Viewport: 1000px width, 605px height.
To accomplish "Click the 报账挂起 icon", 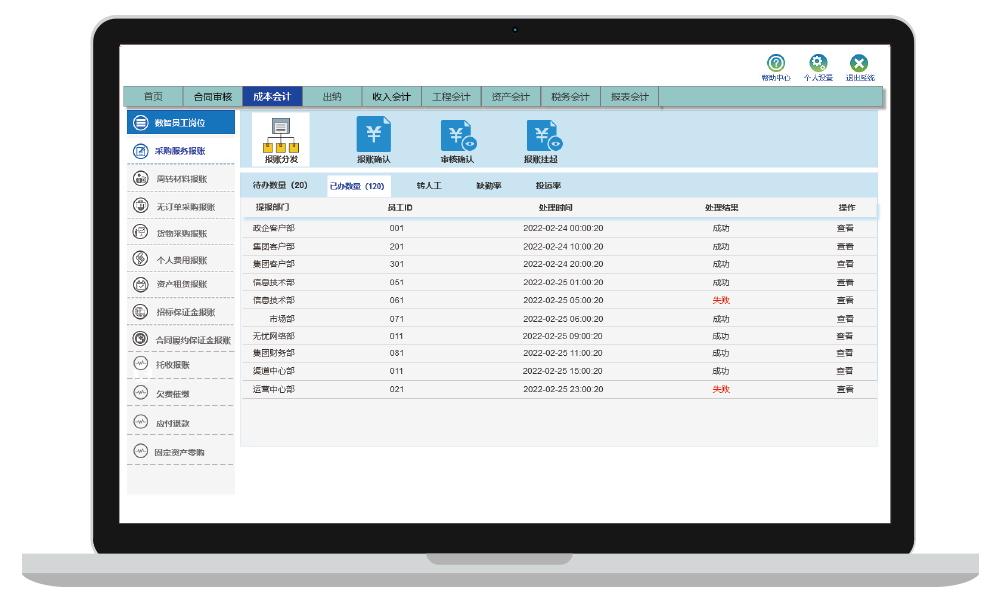I will 543,136.
